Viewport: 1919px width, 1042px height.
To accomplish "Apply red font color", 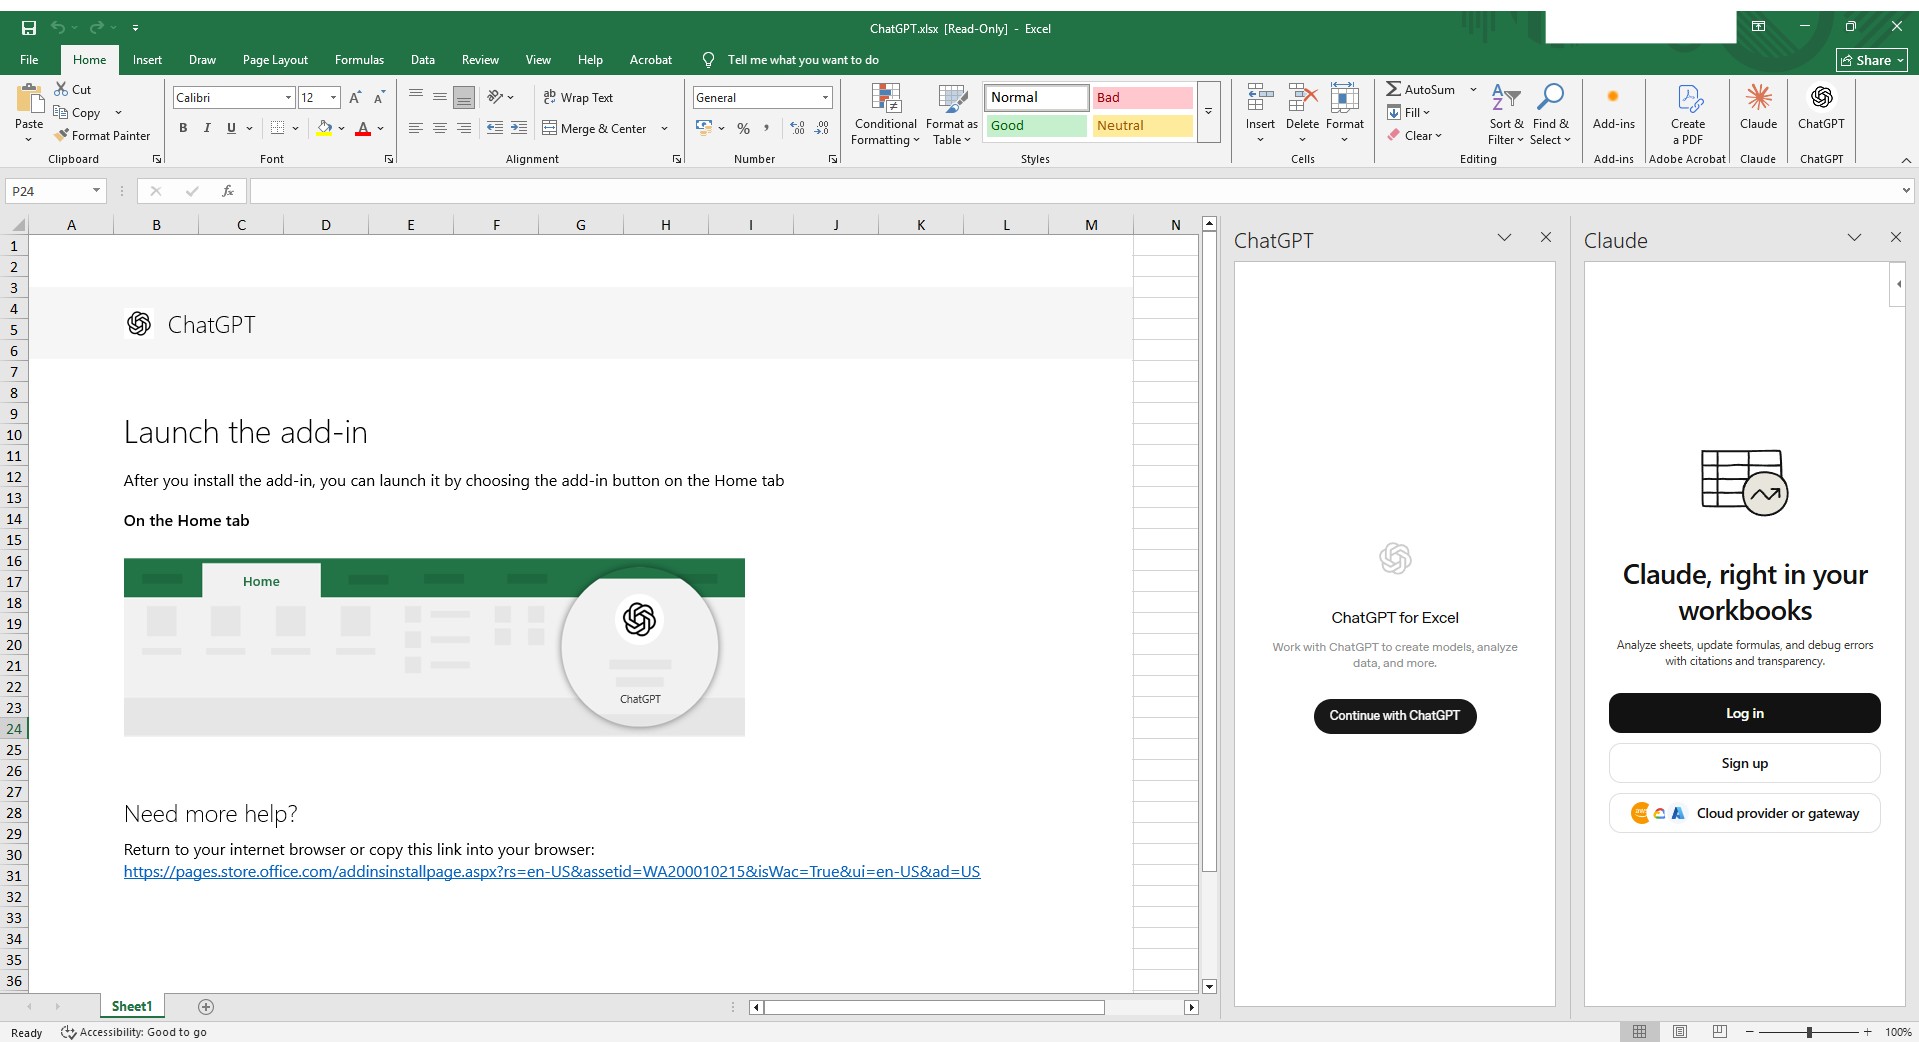I will pos(363,128).
